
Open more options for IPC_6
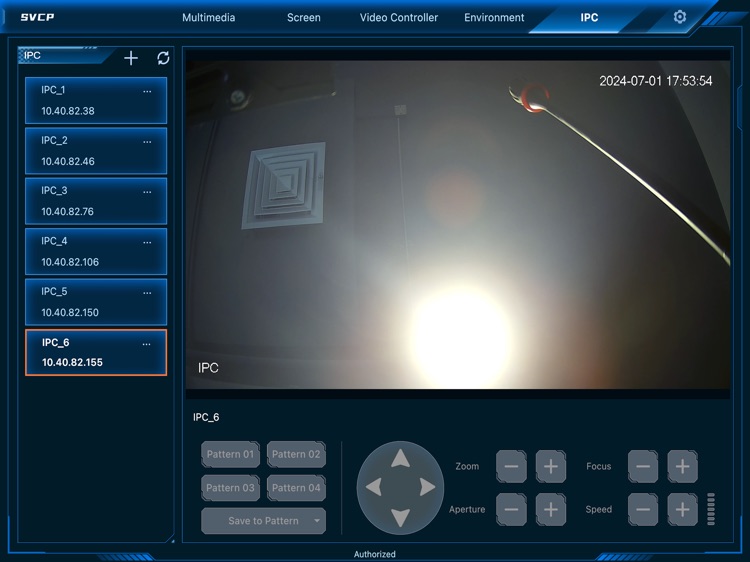[146, 344]
